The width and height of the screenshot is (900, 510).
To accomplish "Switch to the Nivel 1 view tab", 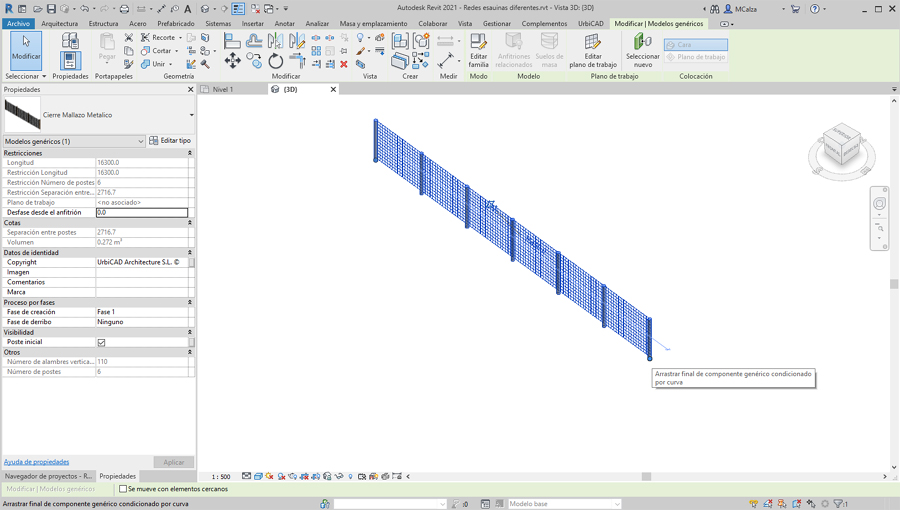I will click(222, 89).
